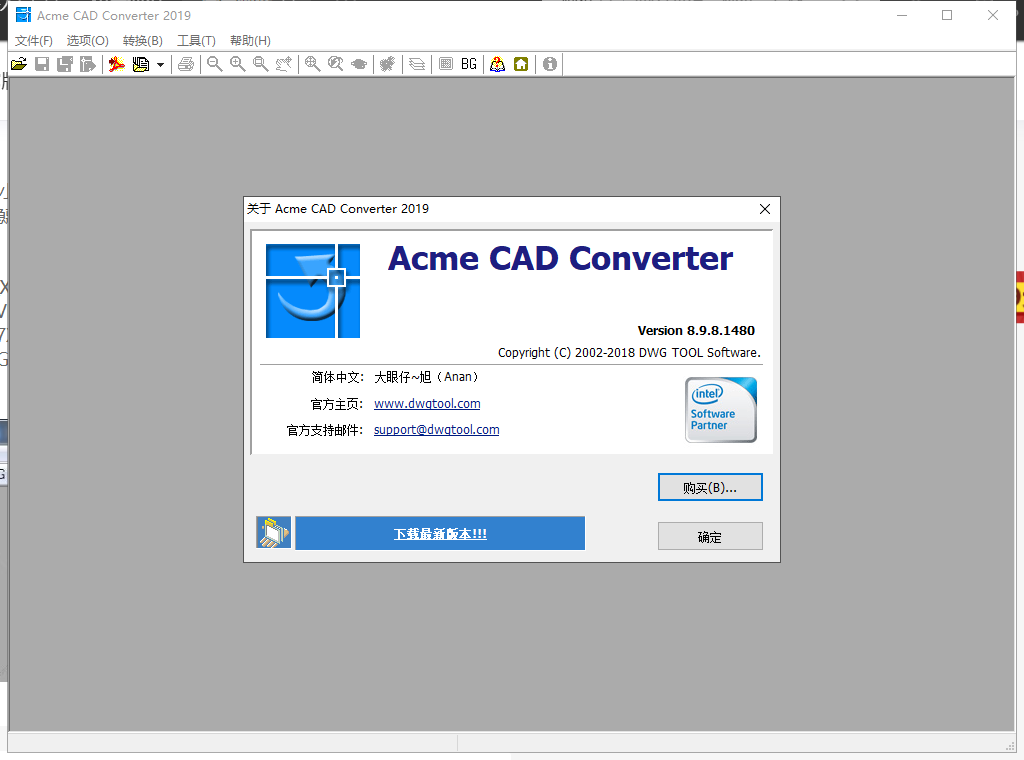Click the help book question icon
The height and width of the screenshot is (760, 1024).
coord(498,64)
